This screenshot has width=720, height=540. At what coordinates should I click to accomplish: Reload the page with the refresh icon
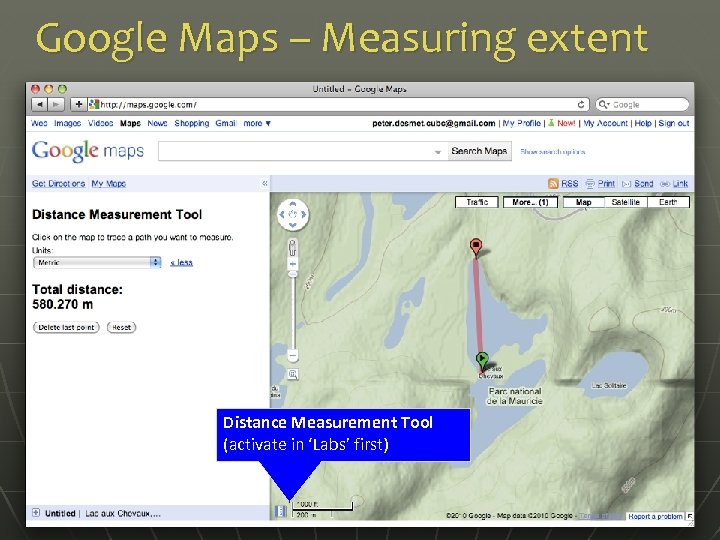point(581,105)
